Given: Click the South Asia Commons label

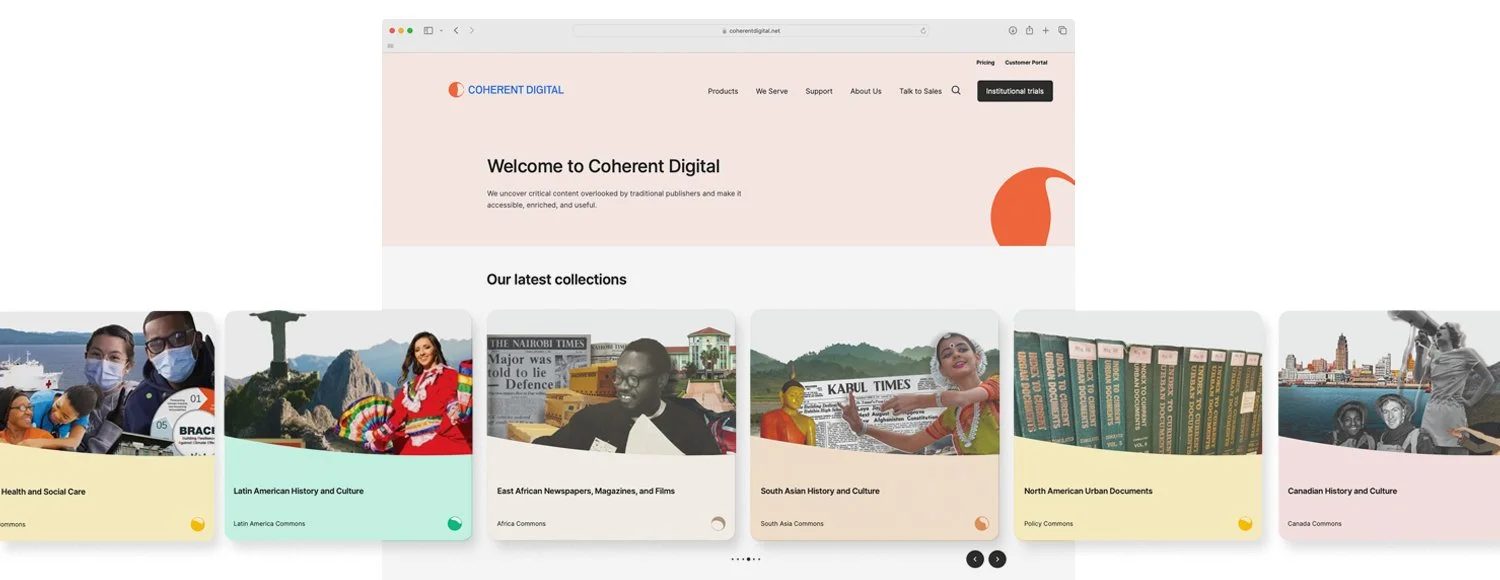Looking at the screenshot, I should click(x=792, y=524).
